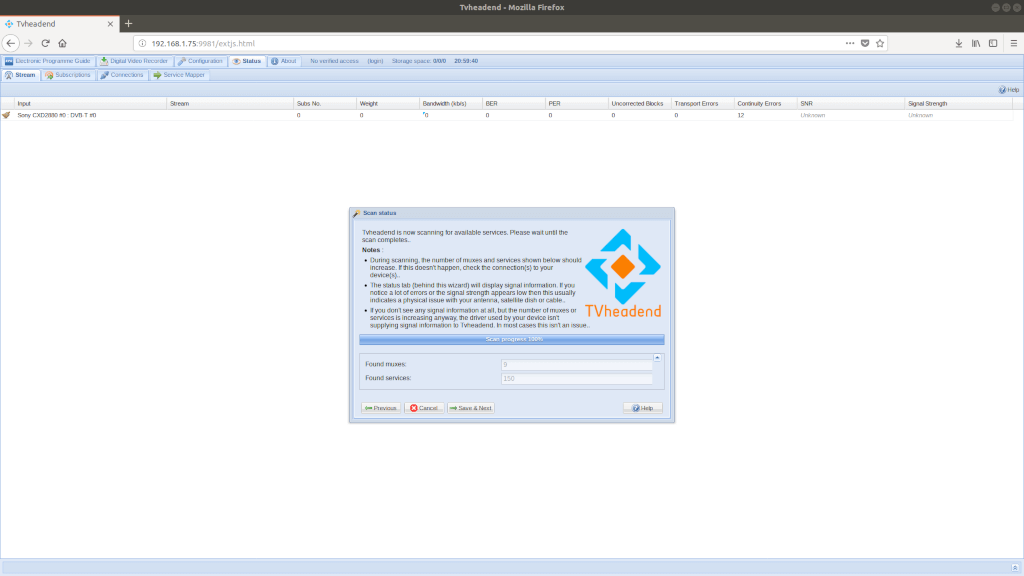The width and height of the screenshot is (1024, 576).
Task: Go to the Service Mapper sub-tab
Action: tap(179, 75)
